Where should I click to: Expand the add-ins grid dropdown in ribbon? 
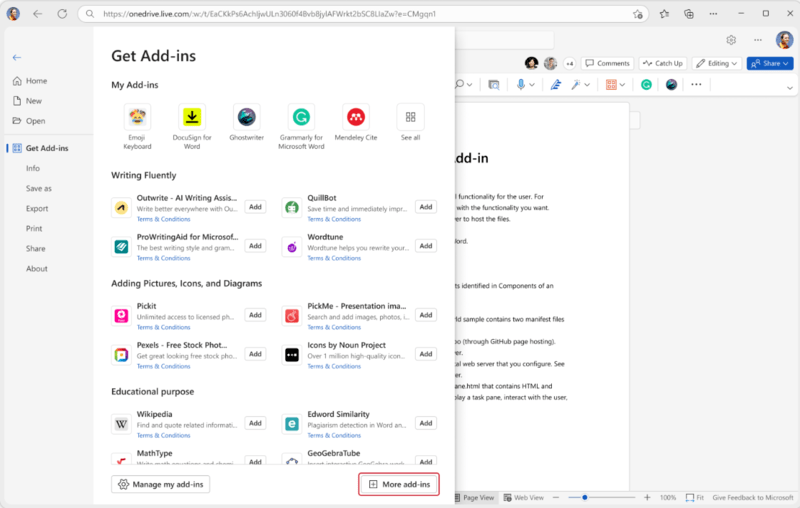pyautogui.click(x=622, y=85)
